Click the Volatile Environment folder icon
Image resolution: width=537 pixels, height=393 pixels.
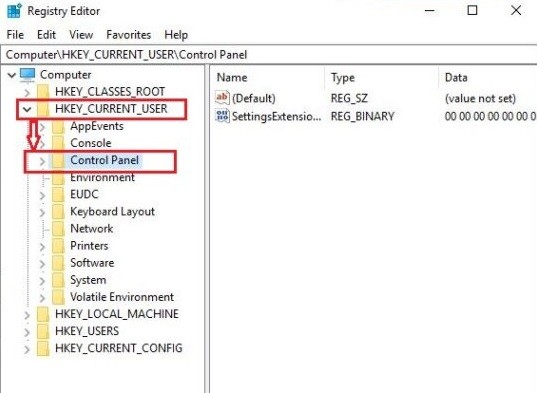58,297
